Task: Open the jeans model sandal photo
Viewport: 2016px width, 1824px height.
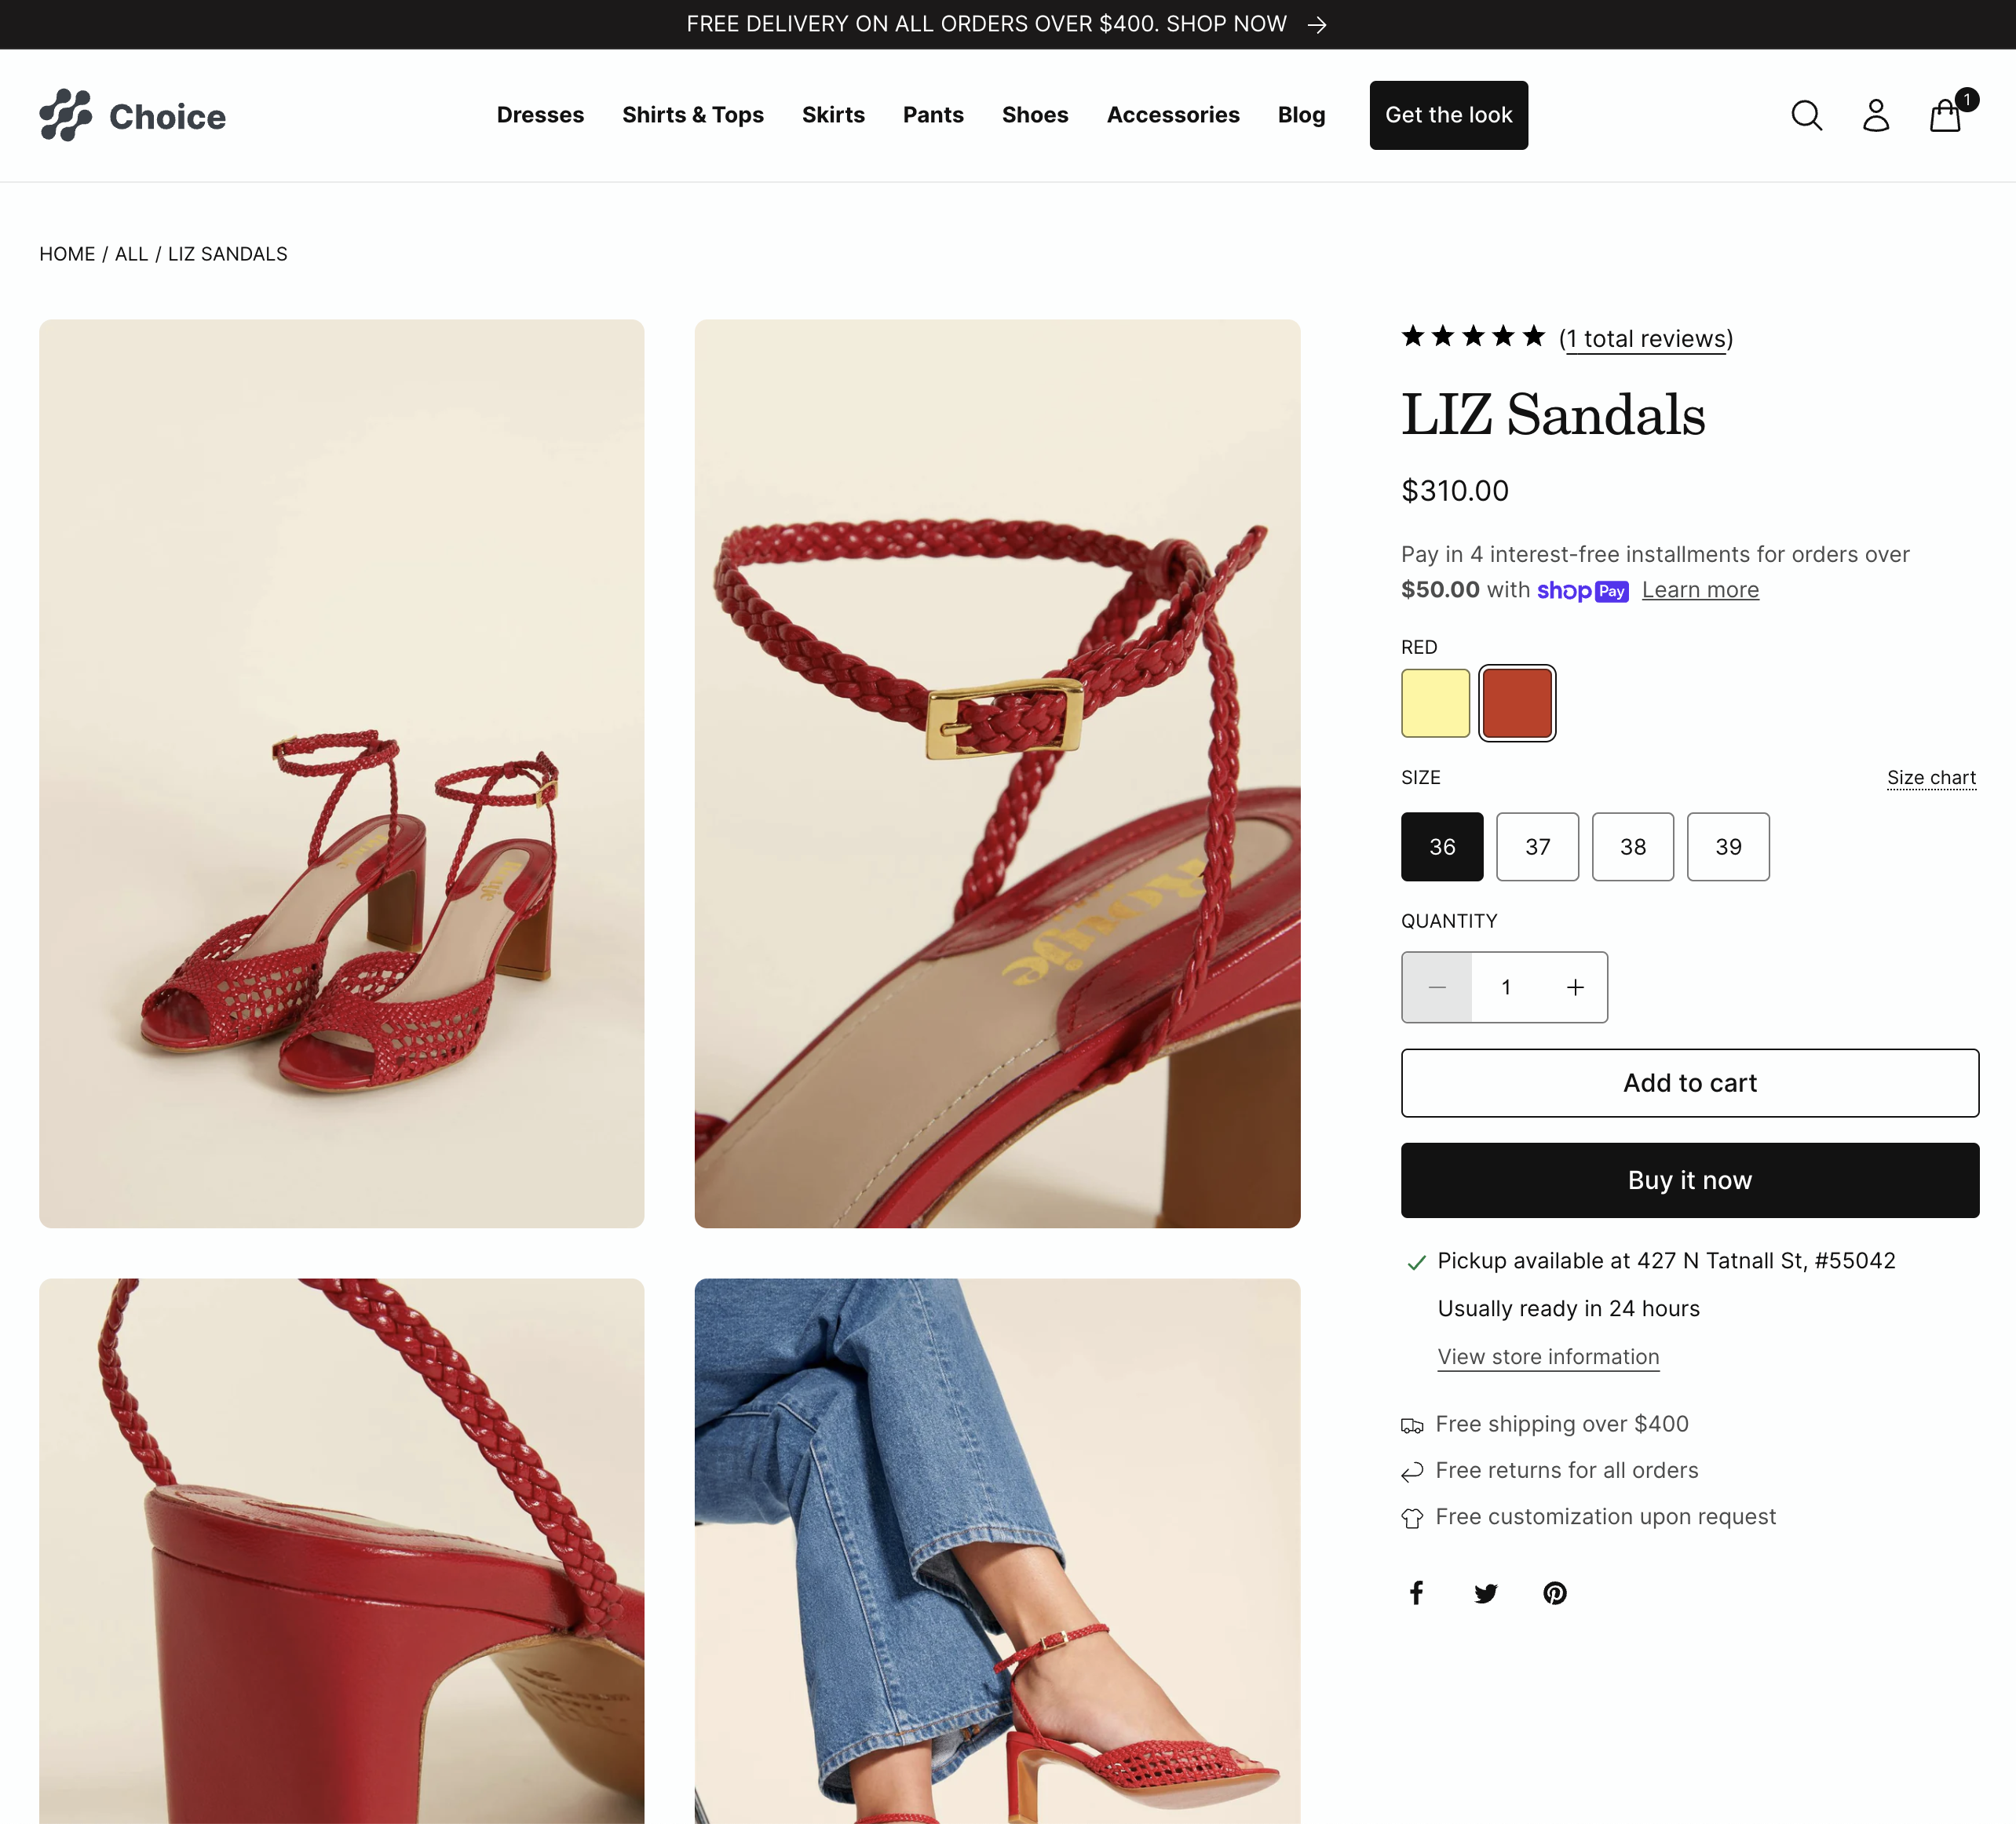Action: click(997, 1550)
